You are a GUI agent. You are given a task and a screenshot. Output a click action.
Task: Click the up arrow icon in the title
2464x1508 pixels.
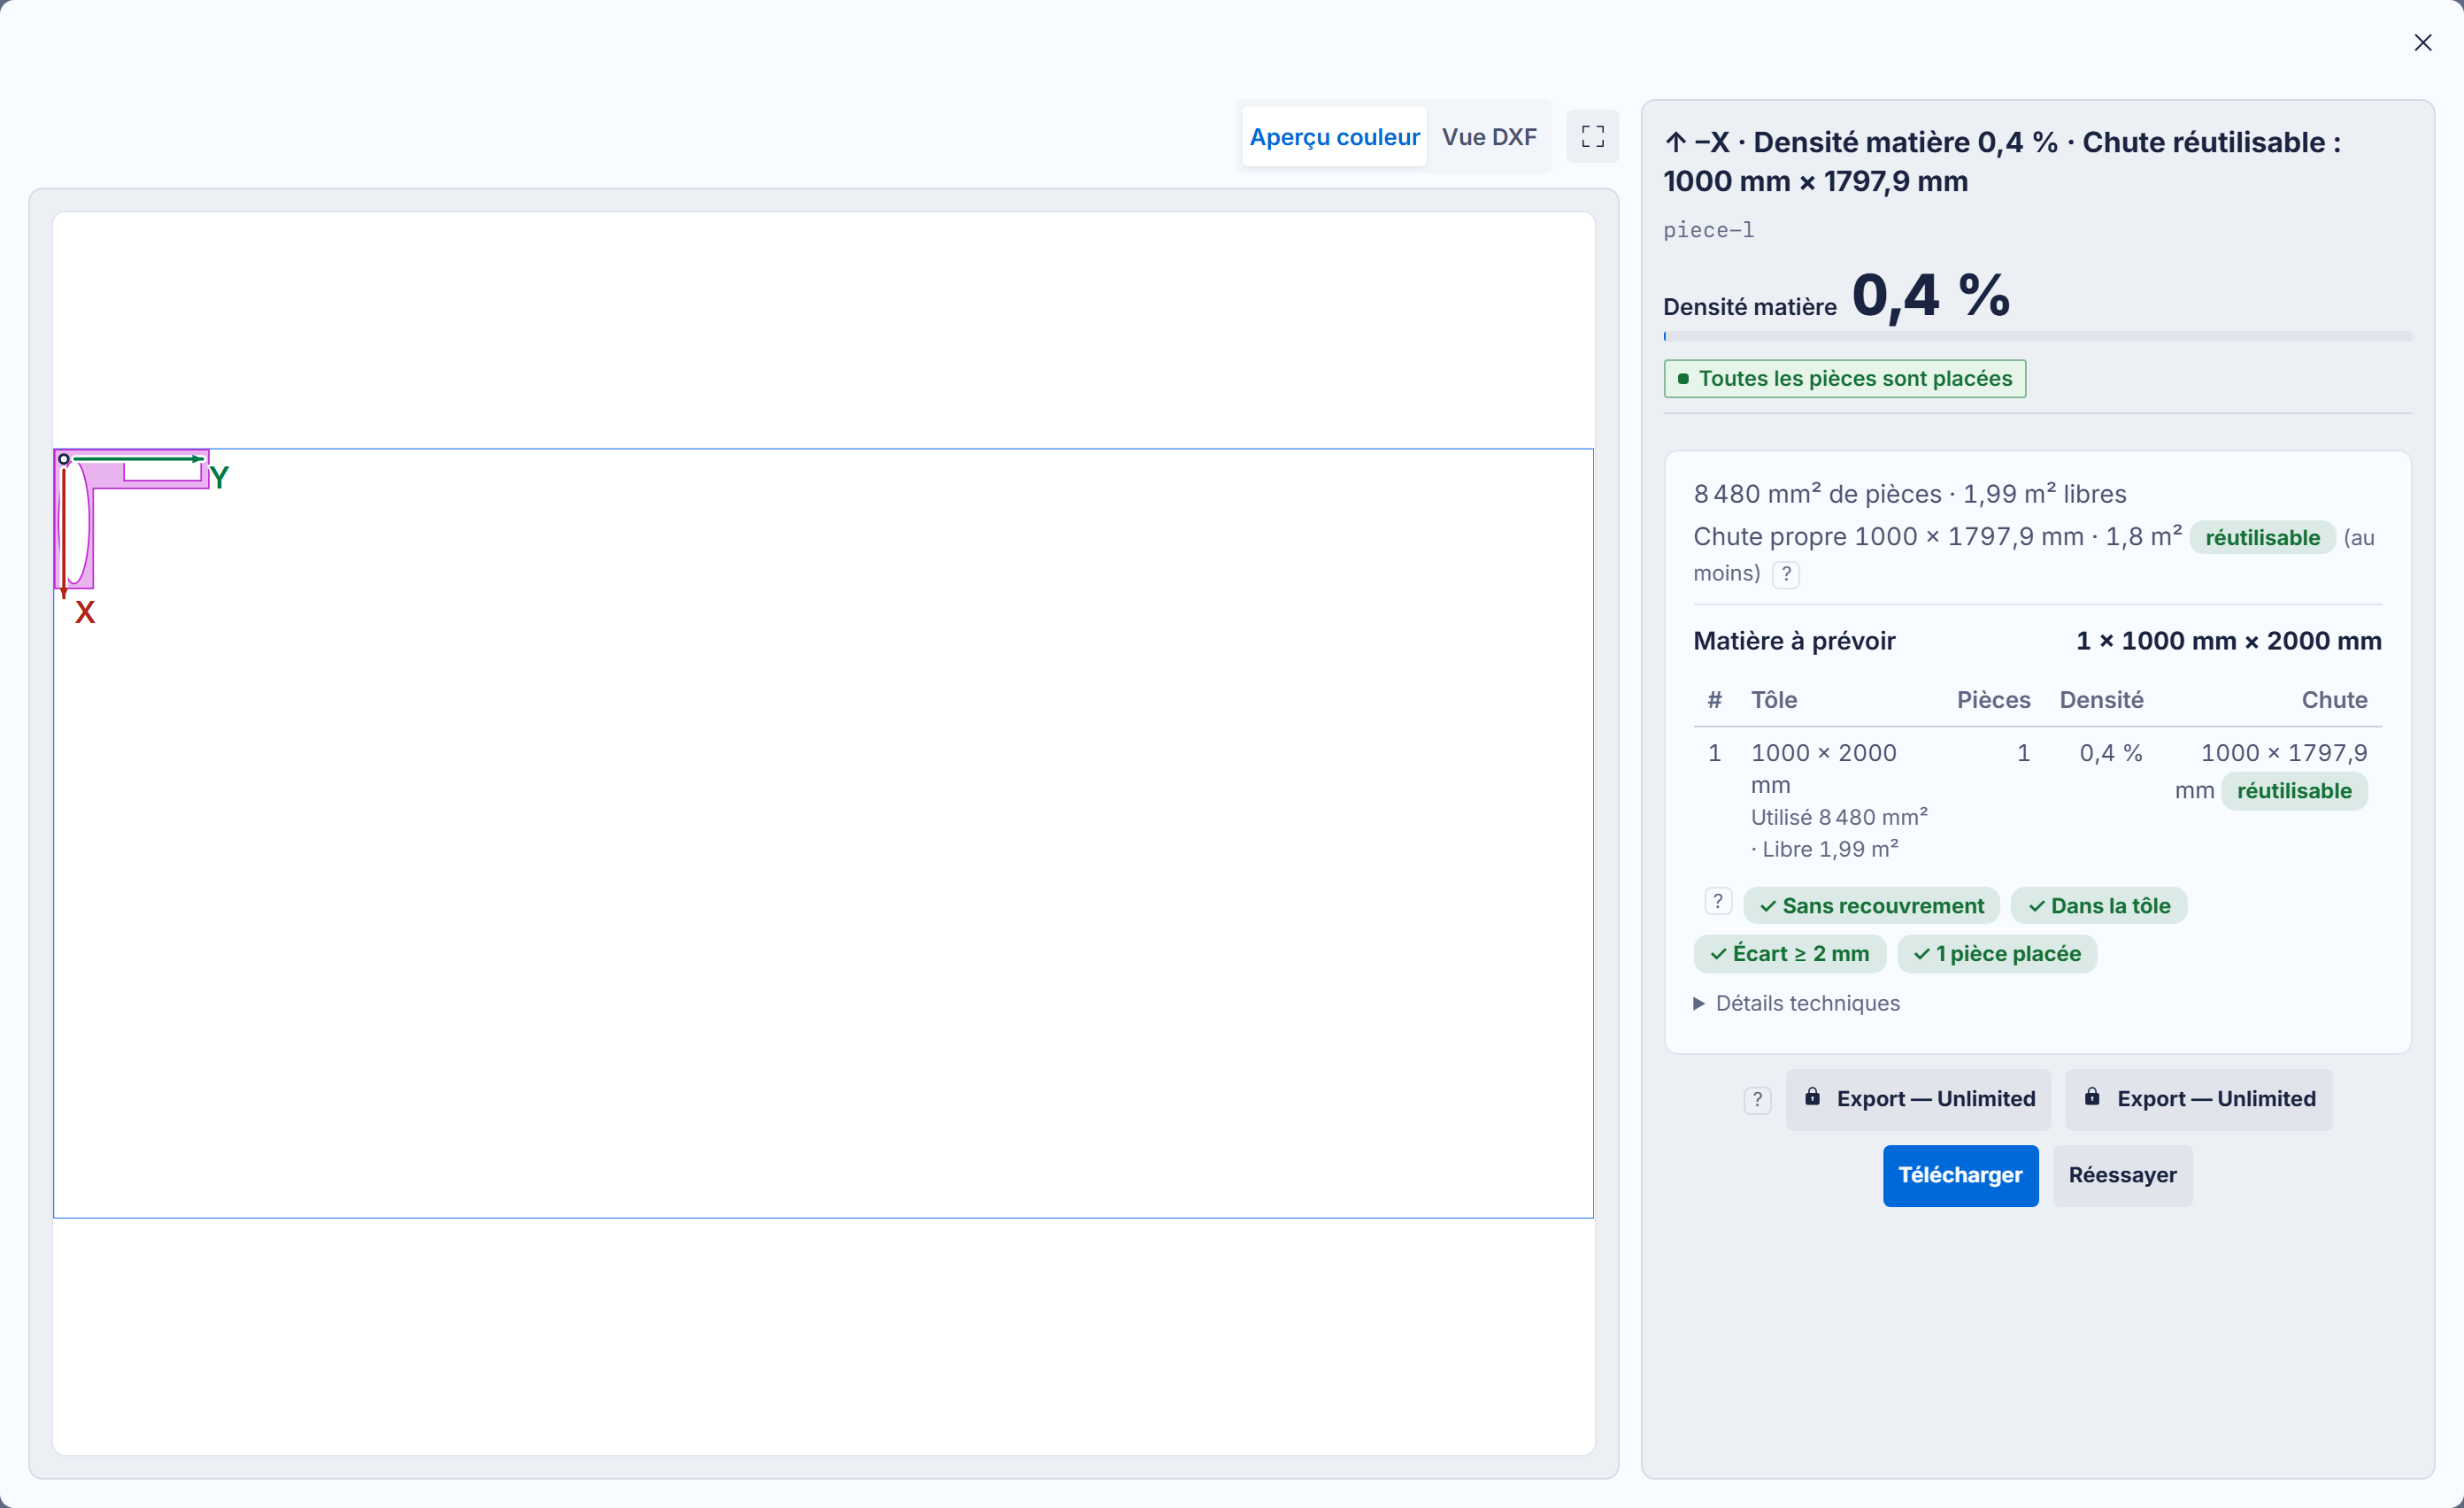[x=1675, y=142]
